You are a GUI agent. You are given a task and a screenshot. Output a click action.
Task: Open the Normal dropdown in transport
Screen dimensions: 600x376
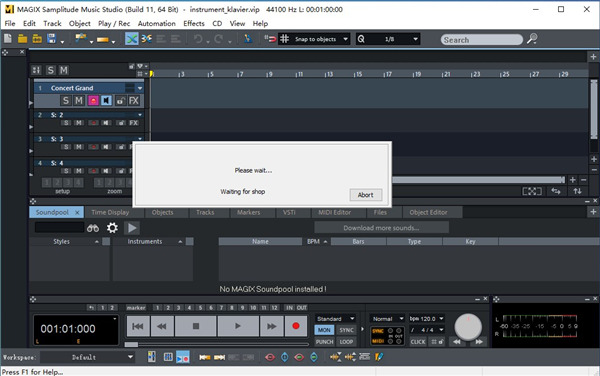387,319
